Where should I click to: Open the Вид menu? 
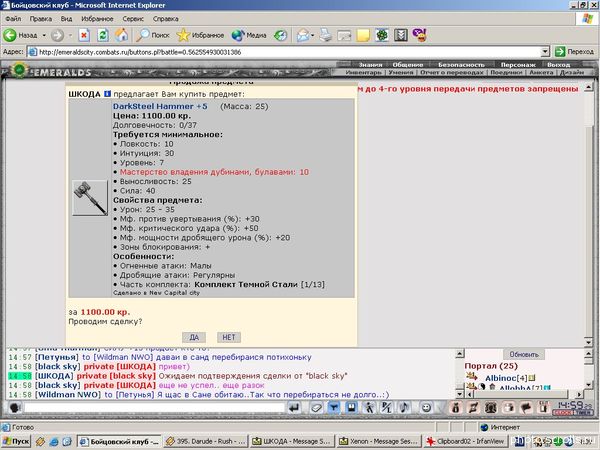(x=66, y=19)
